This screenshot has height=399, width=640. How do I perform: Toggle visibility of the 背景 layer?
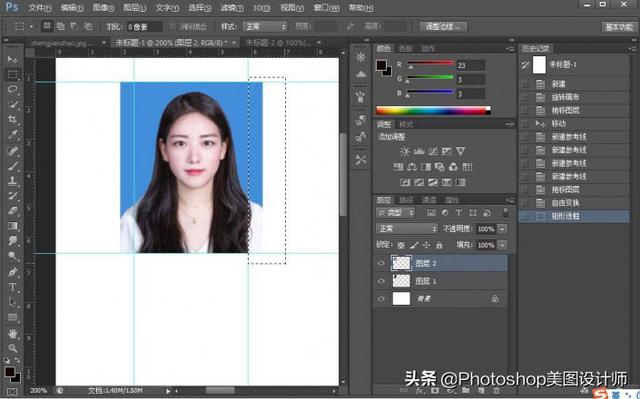tap(381, 299)
